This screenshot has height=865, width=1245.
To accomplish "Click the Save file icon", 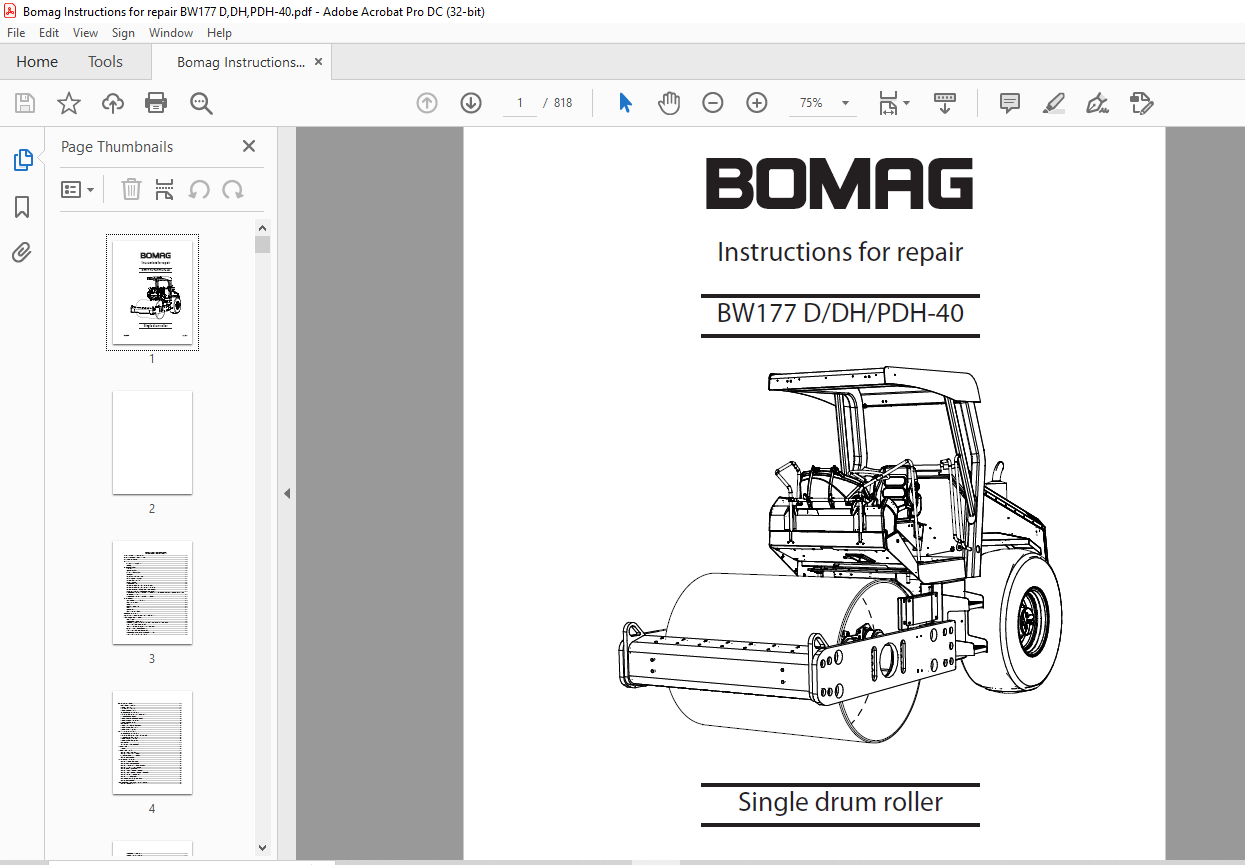I will pyautogui.click(x=25, y=103).
